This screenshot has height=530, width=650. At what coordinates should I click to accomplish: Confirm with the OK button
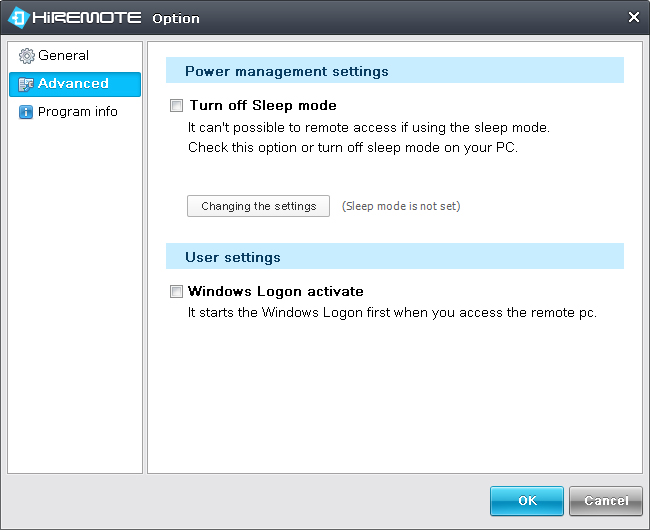pyautogui.click(x=527, y=501)
